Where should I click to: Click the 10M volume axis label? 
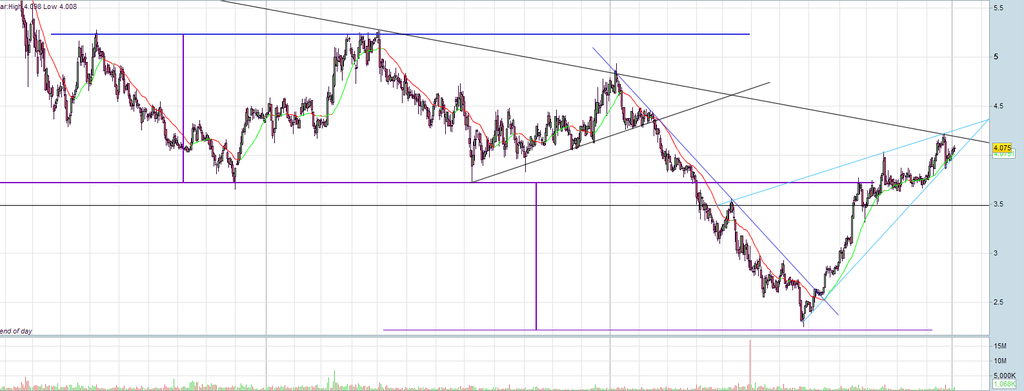[x=1000, y=361]
